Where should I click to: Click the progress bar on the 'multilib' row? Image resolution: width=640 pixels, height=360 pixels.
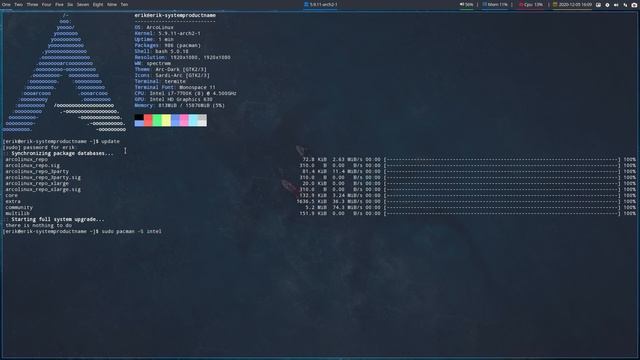502,213
